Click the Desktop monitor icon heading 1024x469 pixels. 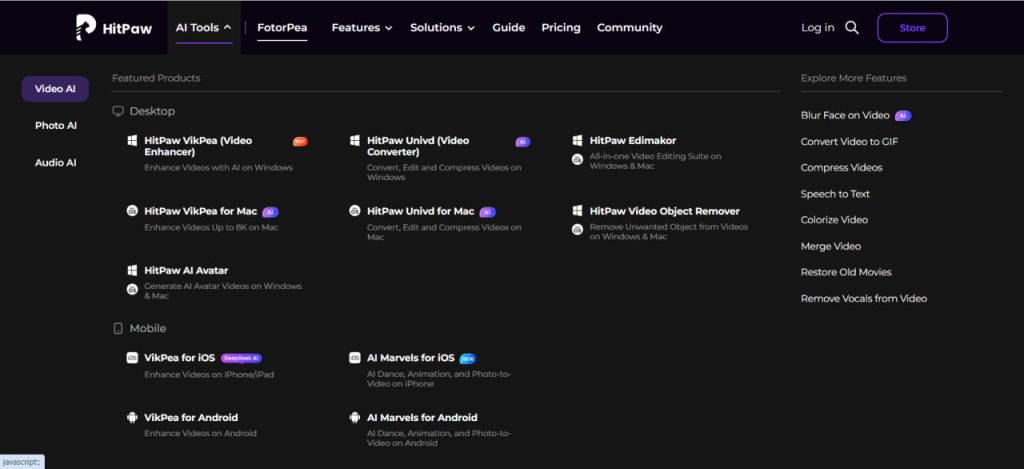pyautogui.click(x=118, y=111)
